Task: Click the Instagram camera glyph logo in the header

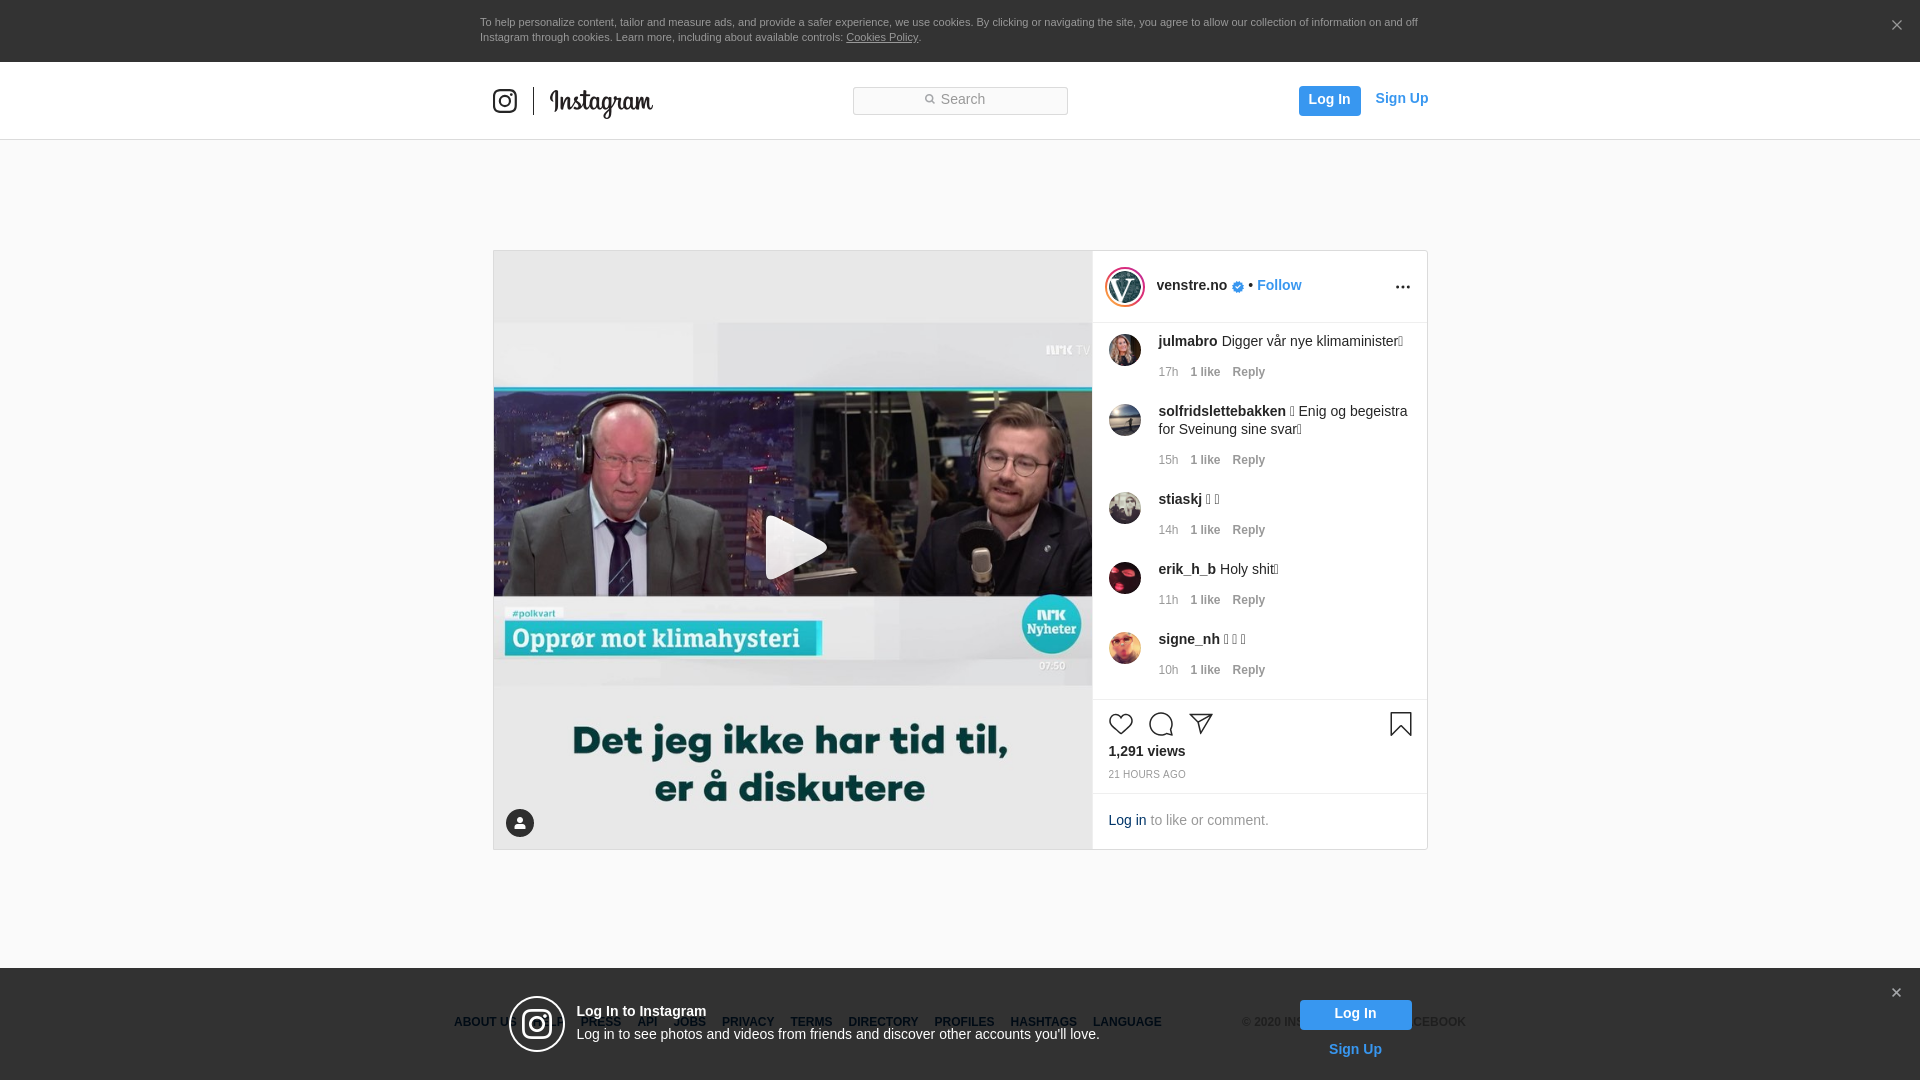Action: click(505, 101)
